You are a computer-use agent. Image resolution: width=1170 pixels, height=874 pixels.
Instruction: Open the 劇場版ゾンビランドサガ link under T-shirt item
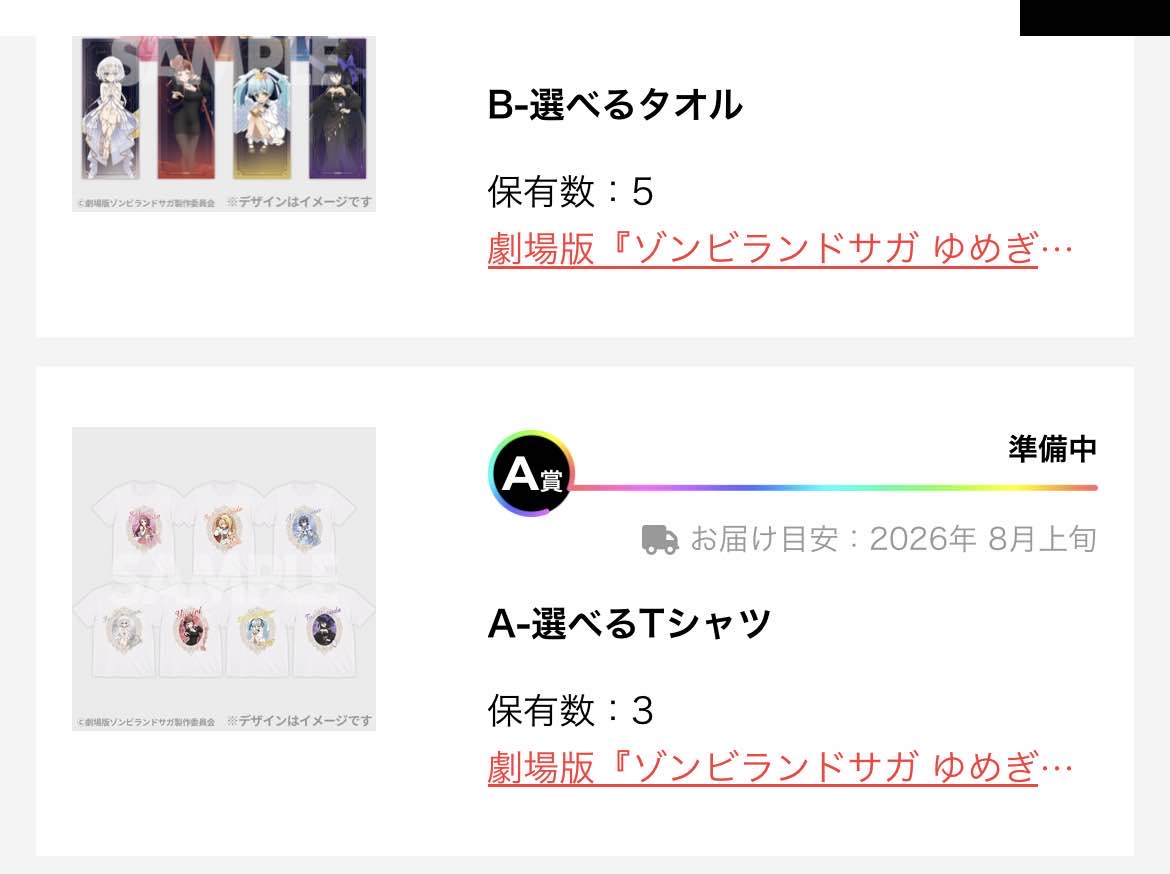pyautogui.click(x=780, y=767)
